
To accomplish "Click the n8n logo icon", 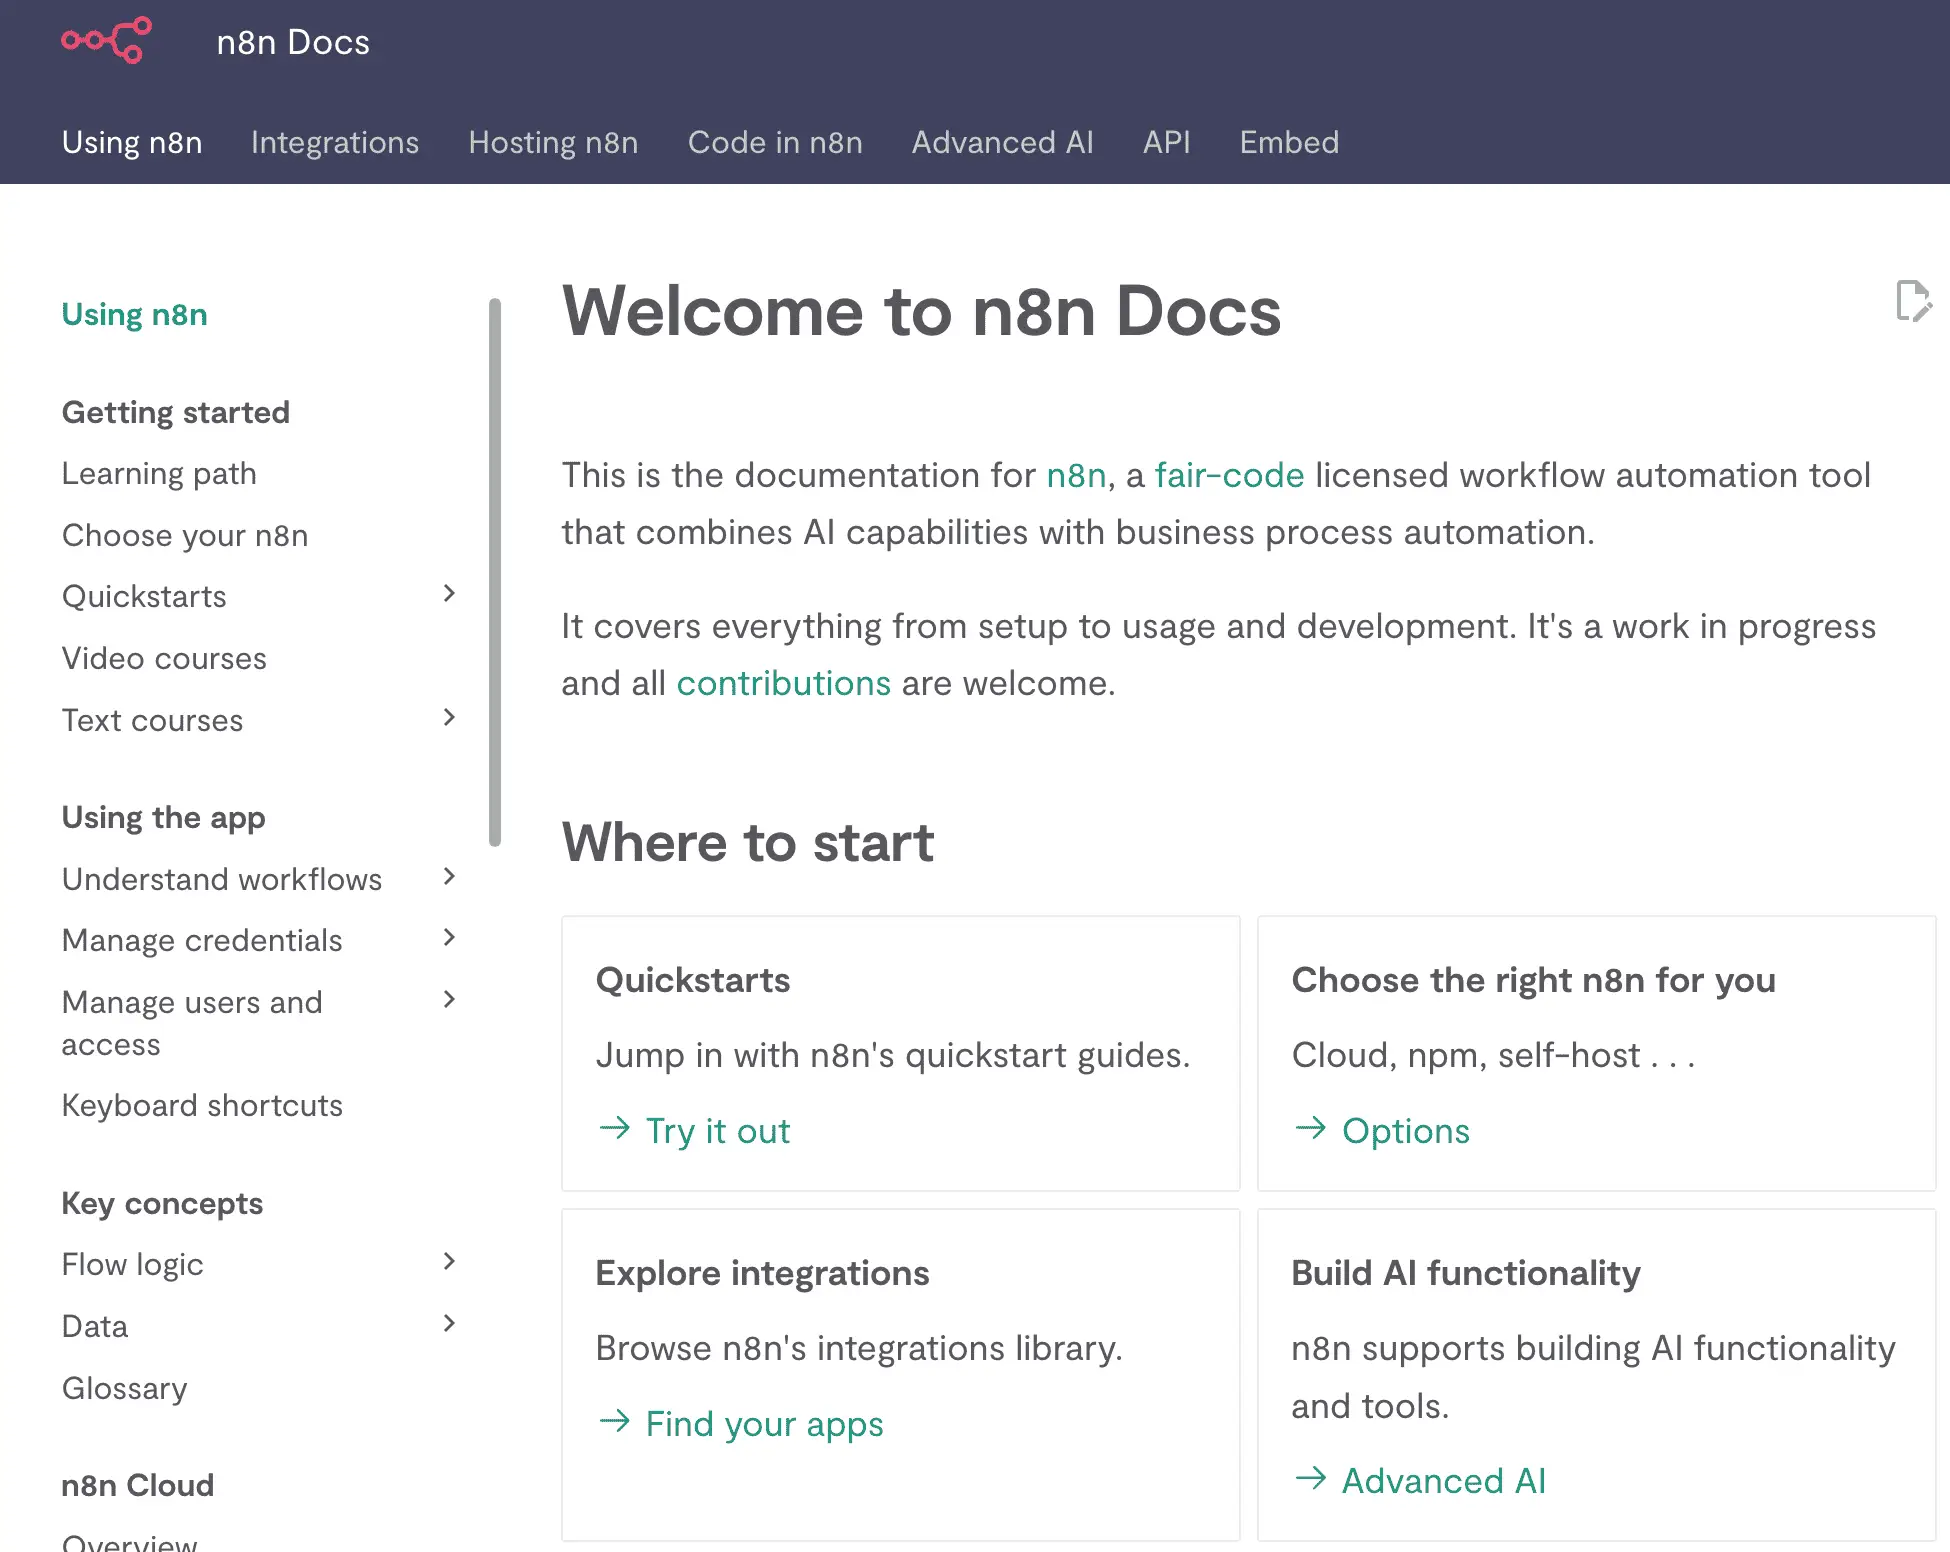I will pyautogui.click(x=107, y=41).
